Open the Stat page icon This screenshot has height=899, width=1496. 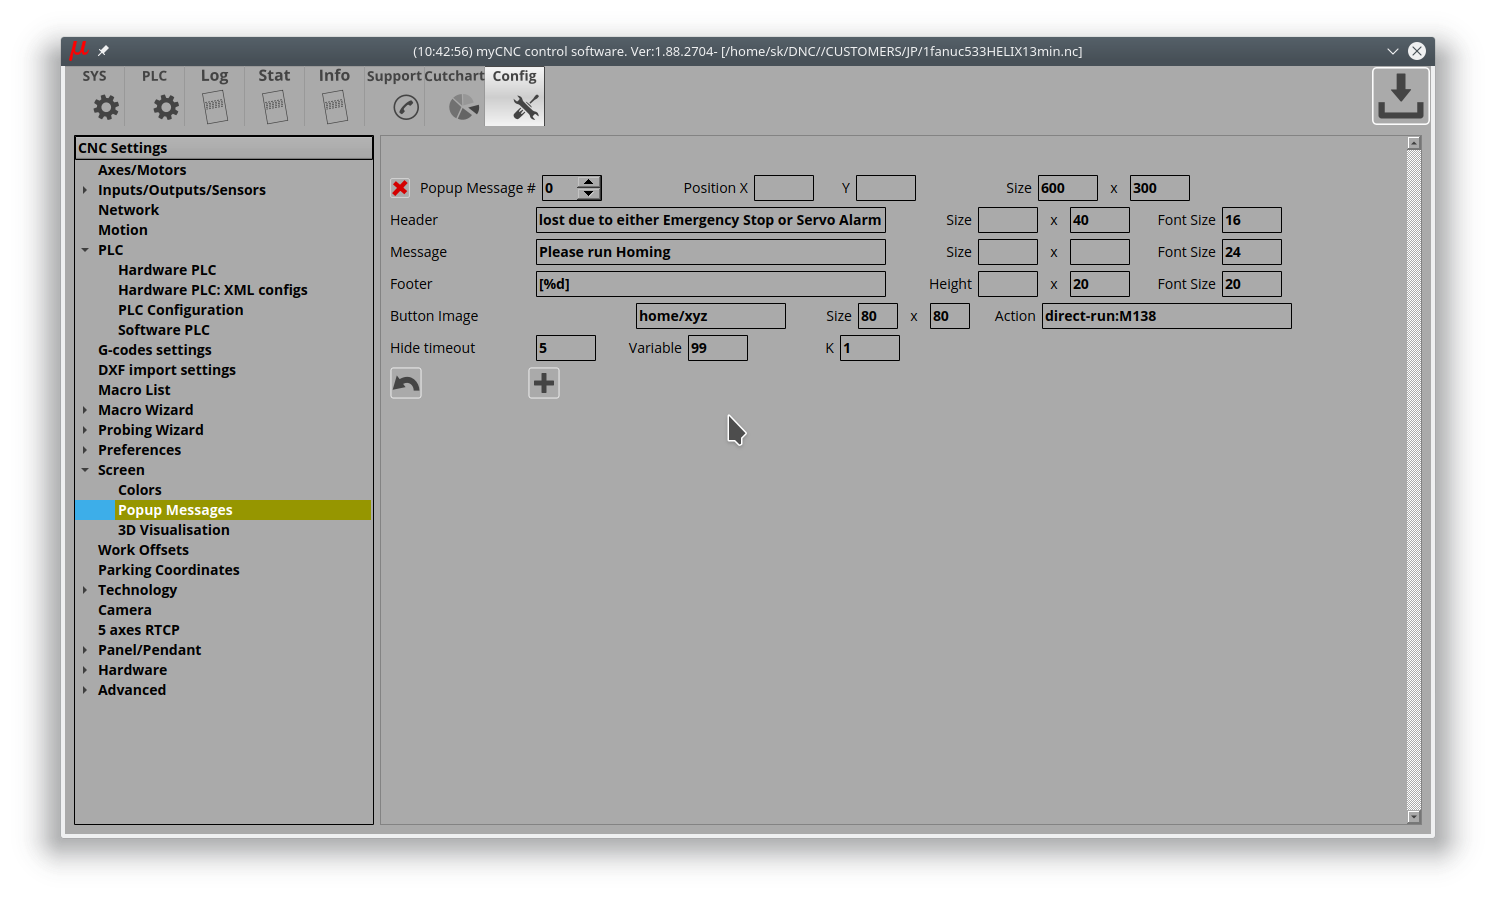(275, 106)
